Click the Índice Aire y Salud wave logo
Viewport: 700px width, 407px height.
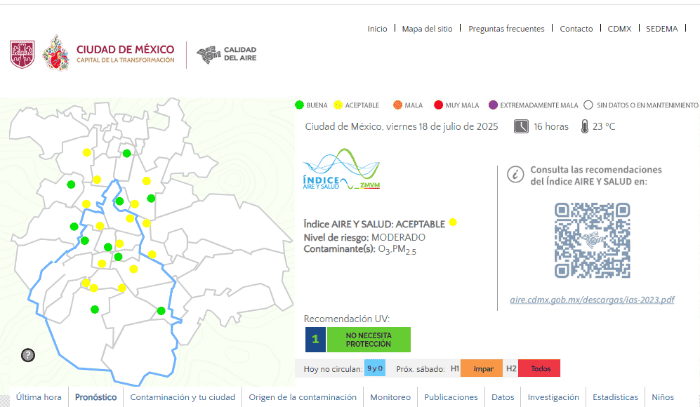click(x=341, y=170)
